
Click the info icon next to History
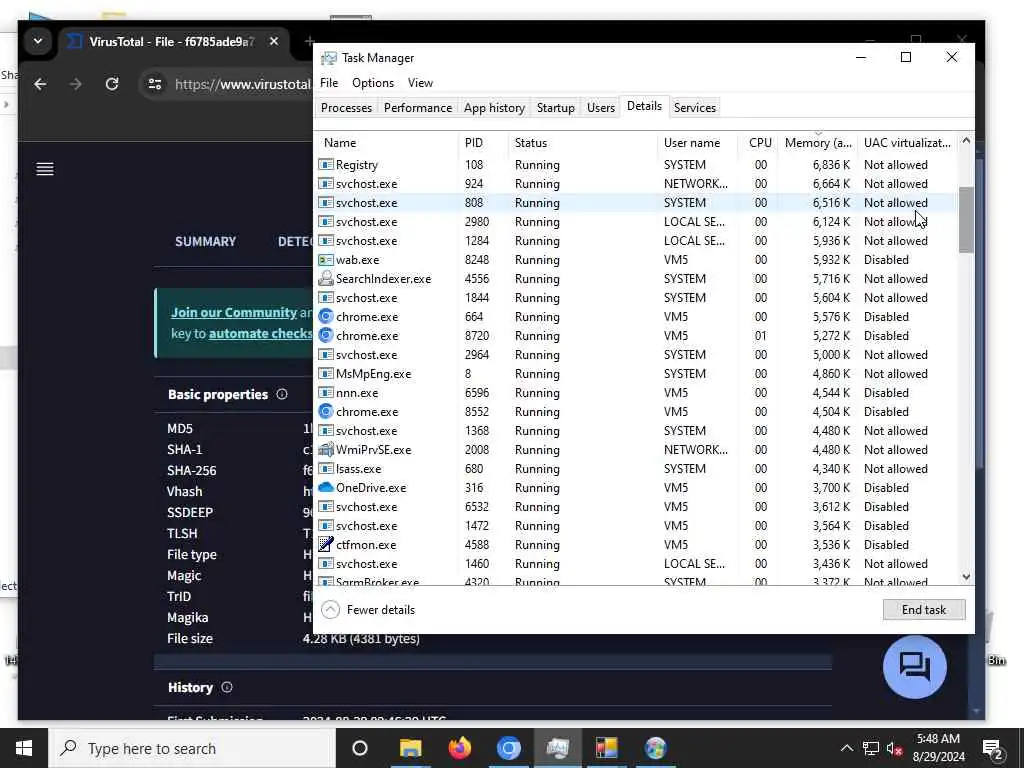[x=227, y=687]
